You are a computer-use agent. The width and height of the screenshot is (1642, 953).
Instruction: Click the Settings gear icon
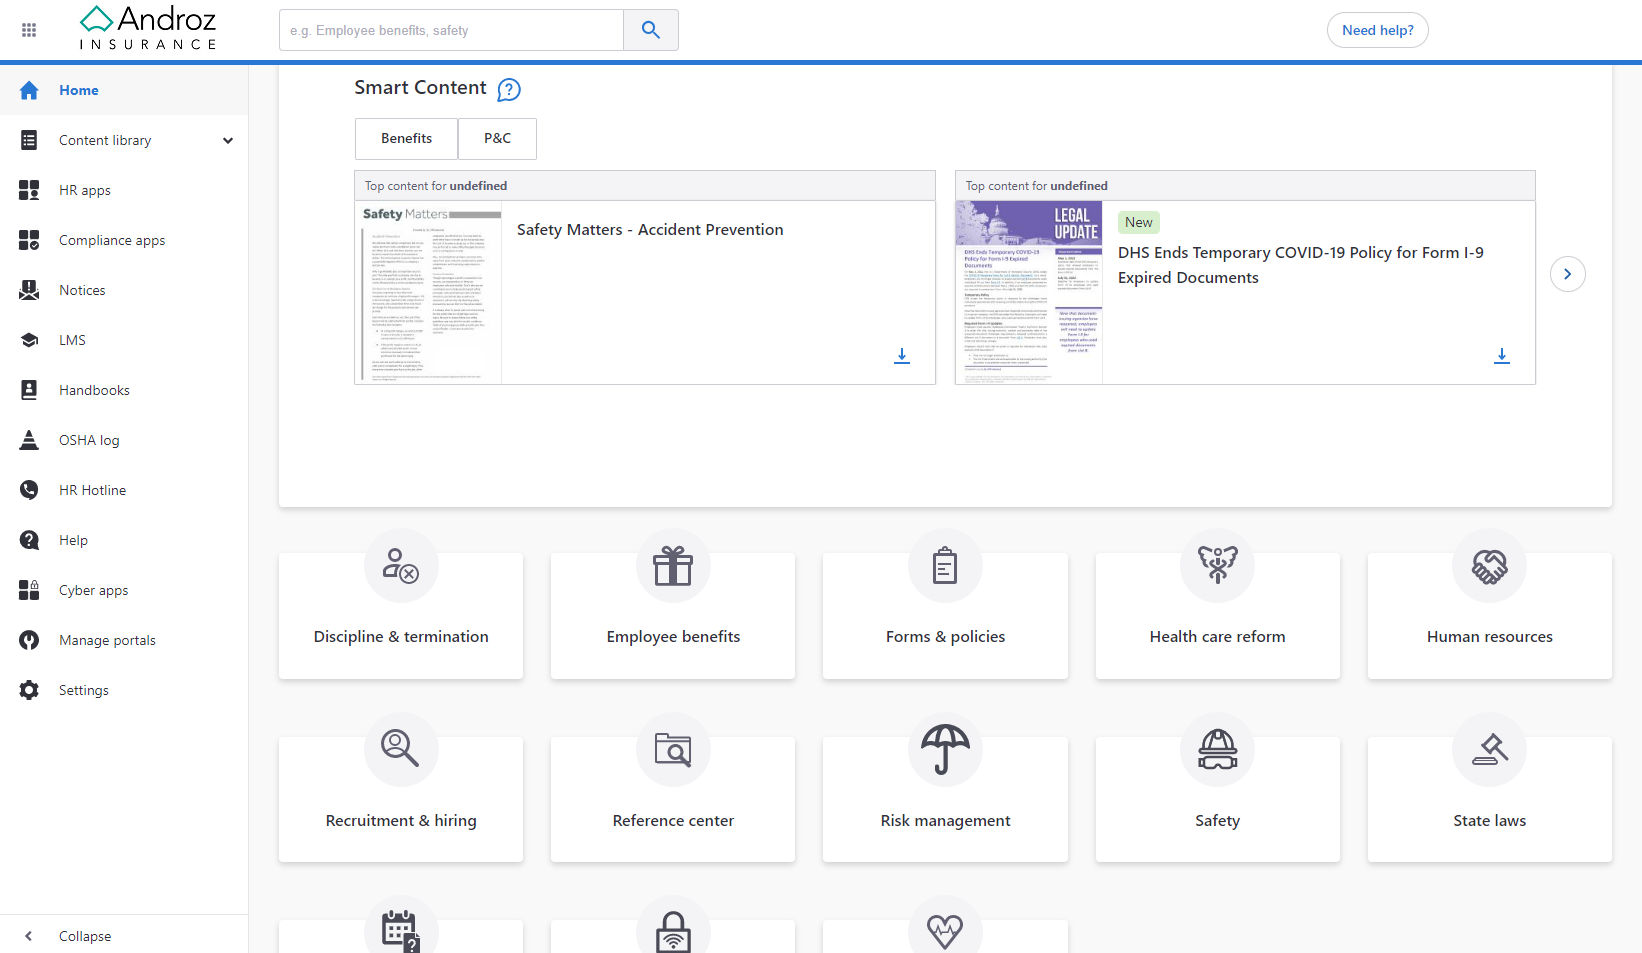click(29, 690)
